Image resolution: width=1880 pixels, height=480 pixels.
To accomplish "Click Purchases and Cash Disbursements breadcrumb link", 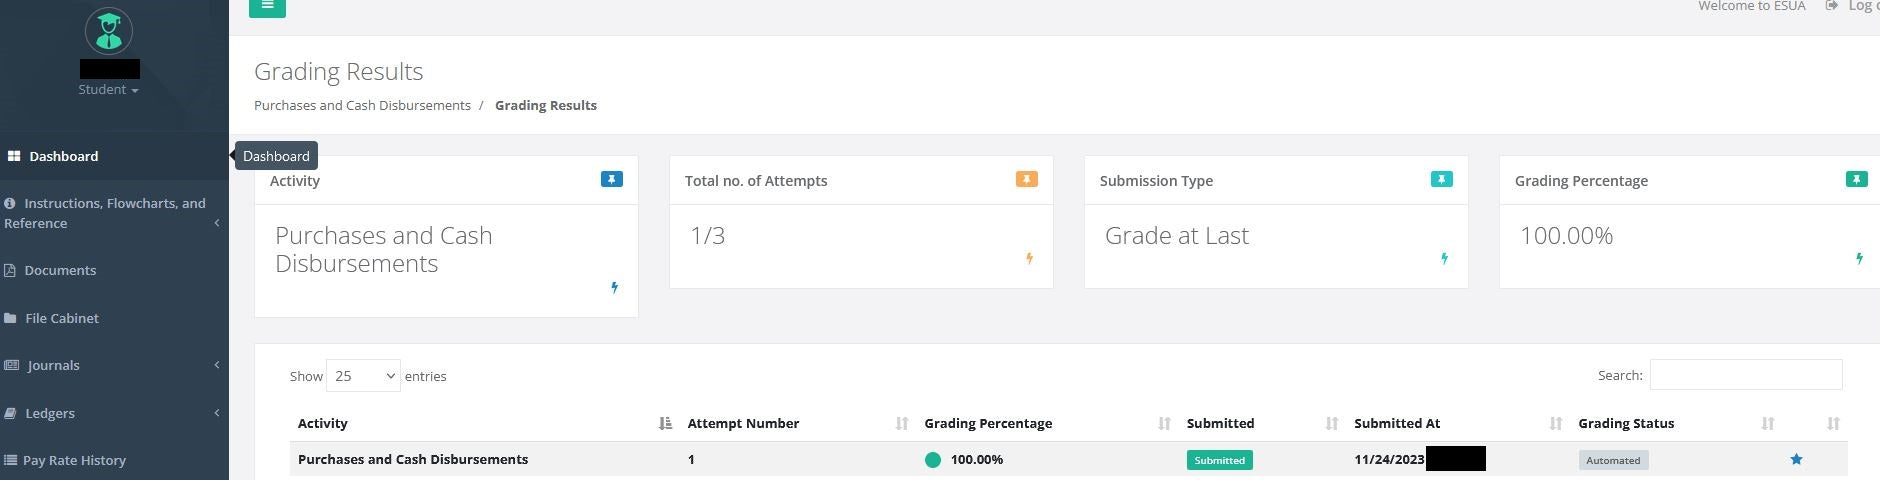I will point(362,105).
